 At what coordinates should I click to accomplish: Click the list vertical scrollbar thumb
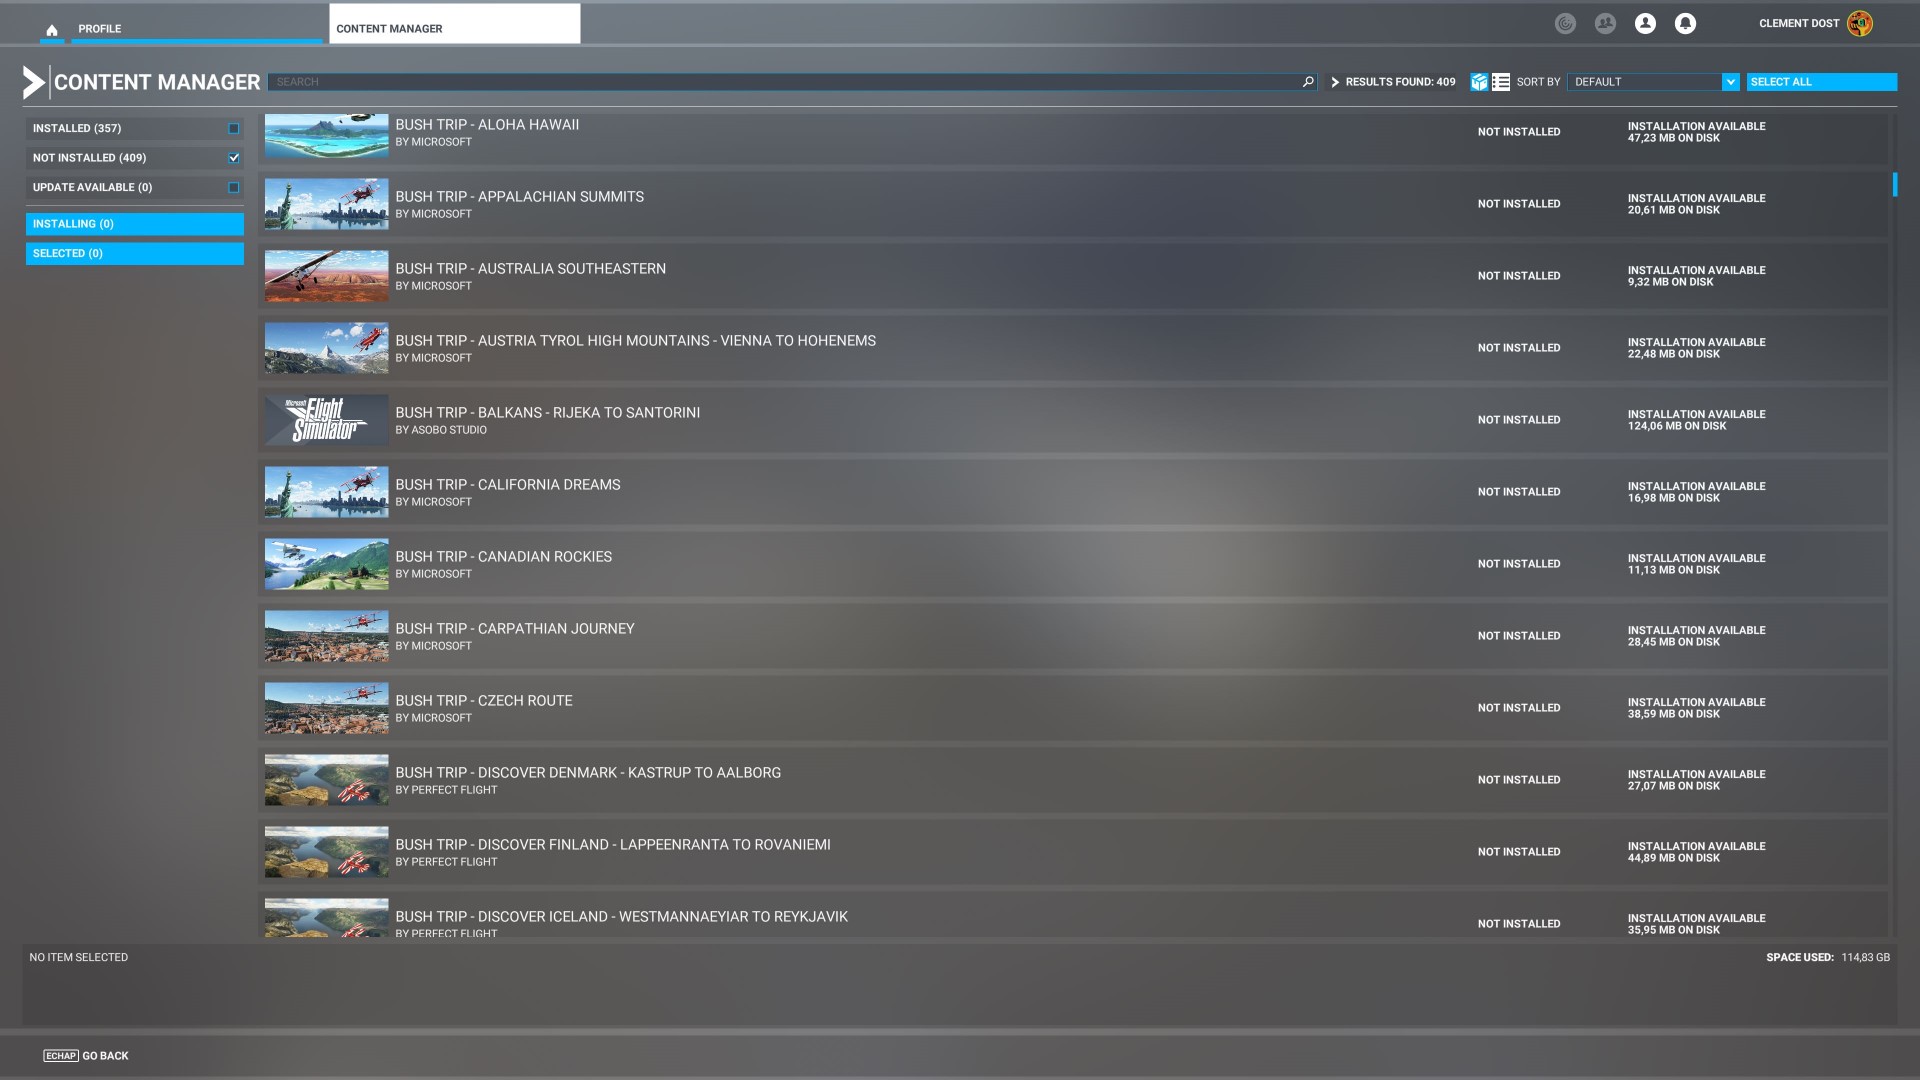pos(1894,185)
